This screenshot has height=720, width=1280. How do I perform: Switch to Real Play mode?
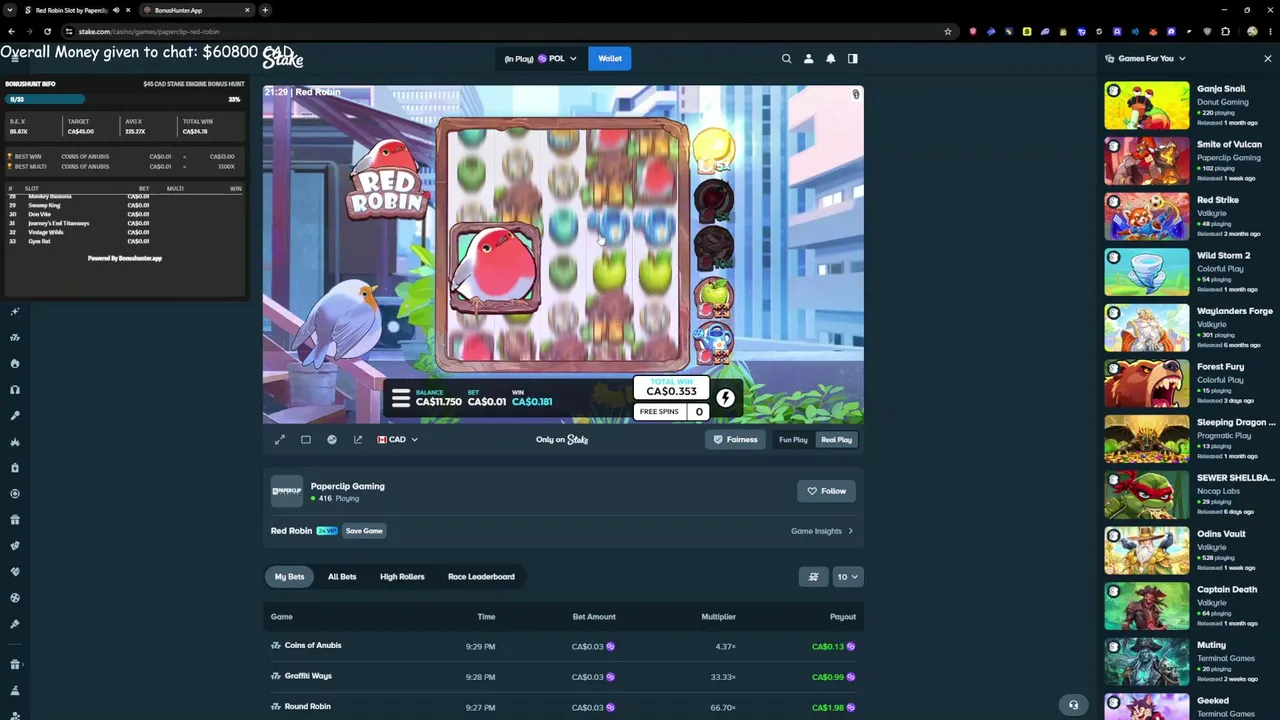836,440
